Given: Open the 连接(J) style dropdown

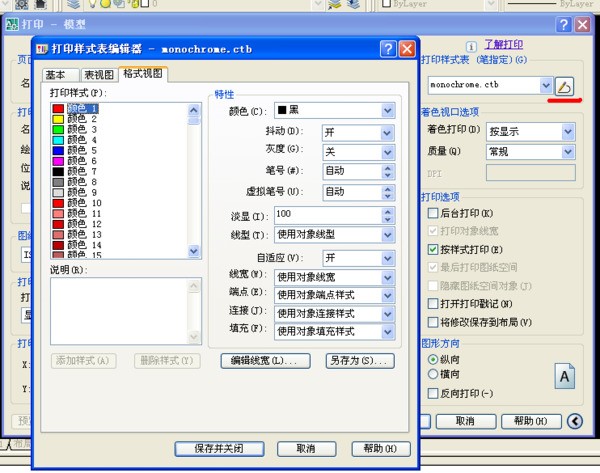Looking at the screenshot, I should click(334, 314).
